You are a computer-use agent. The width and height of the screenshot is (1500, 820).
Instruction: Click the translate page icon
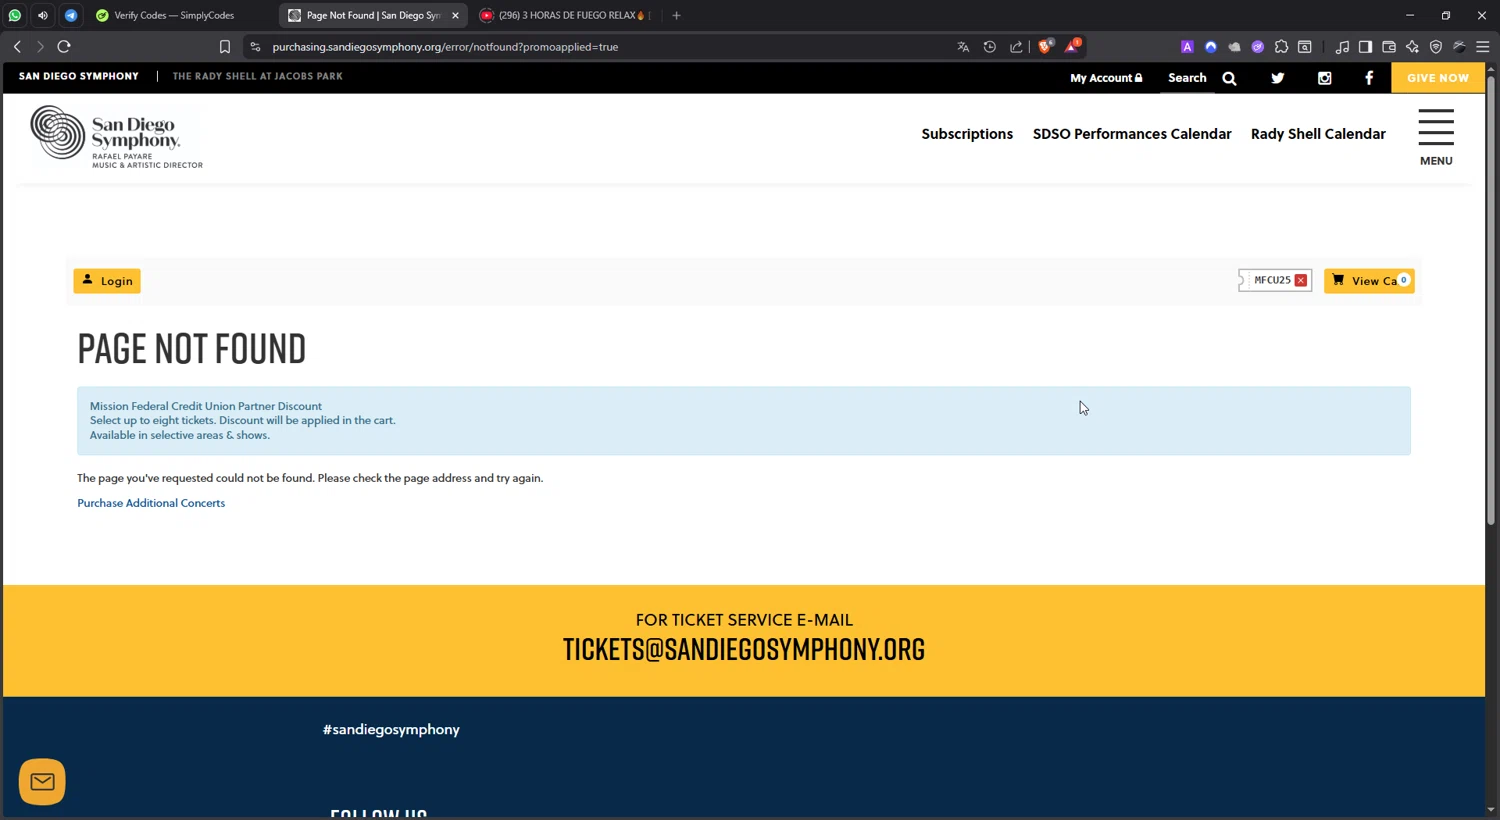tap(963, 46)
